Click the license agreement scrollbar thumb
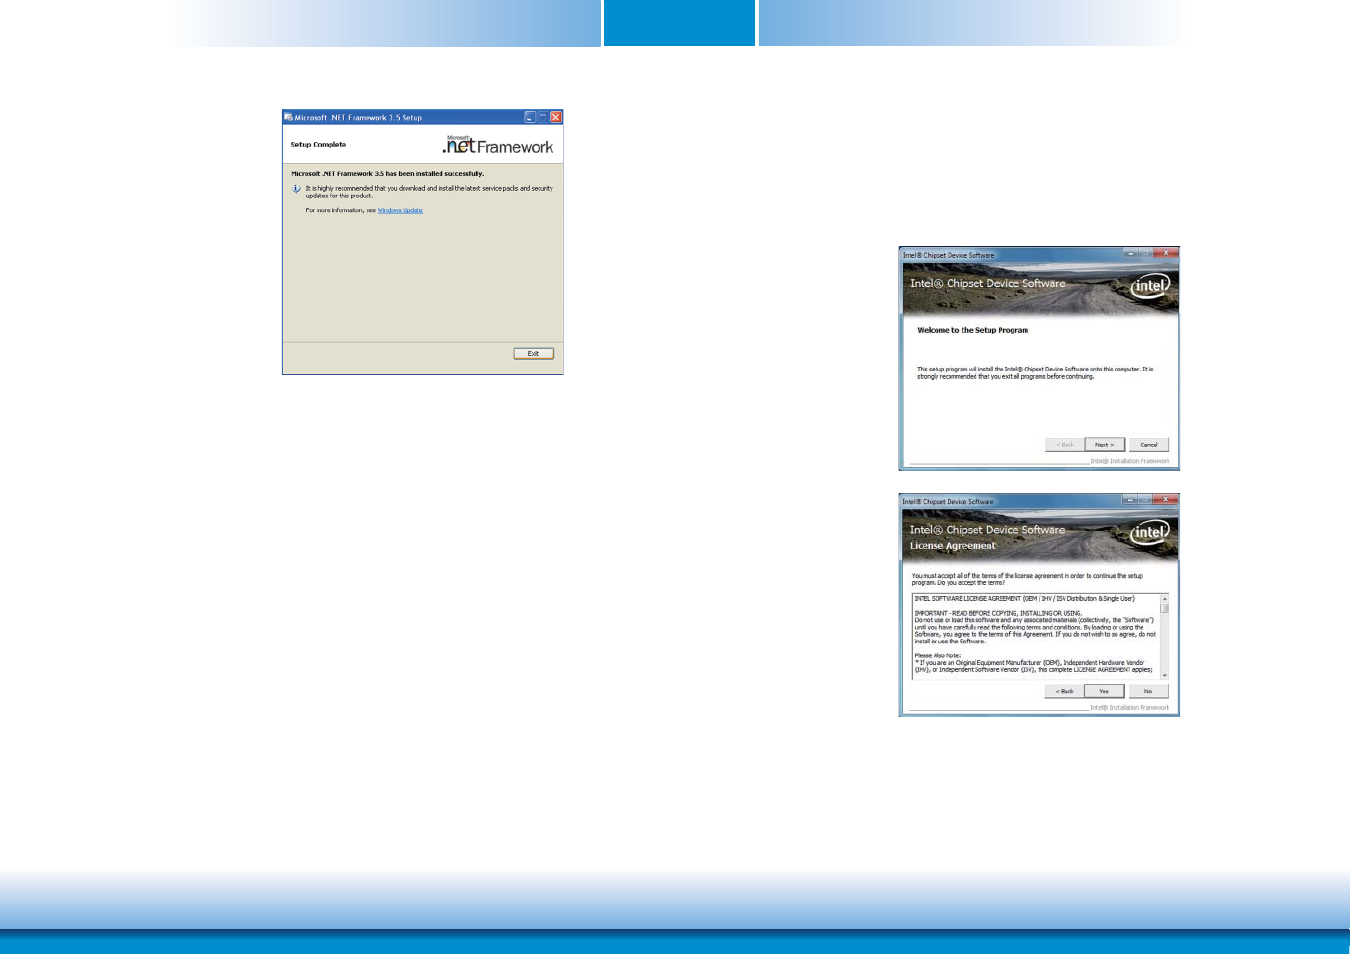The height and width of the screenshot is (954, 1350). point(1164,608)
